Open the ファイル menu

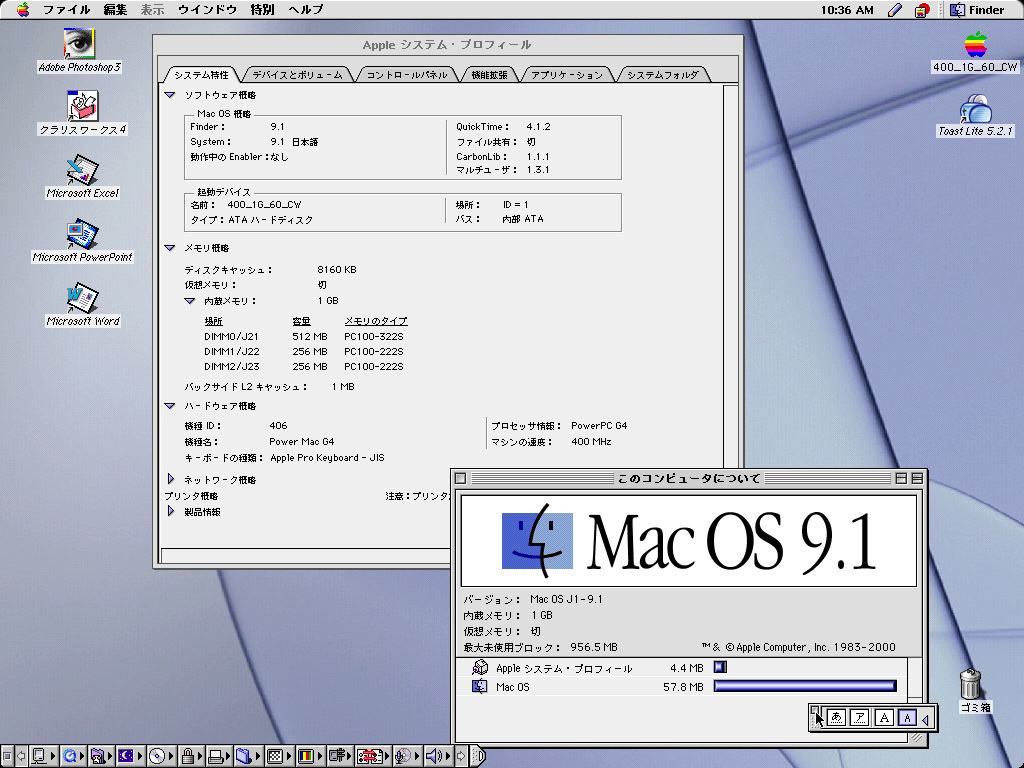67,10
